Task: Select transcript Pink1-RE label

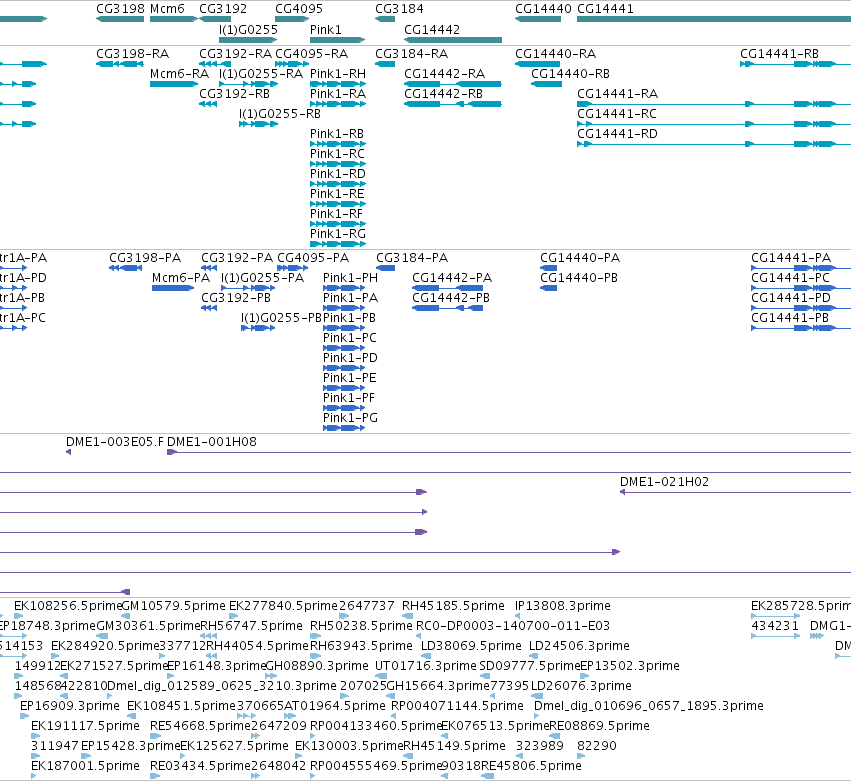Action: tap(337, 194)
